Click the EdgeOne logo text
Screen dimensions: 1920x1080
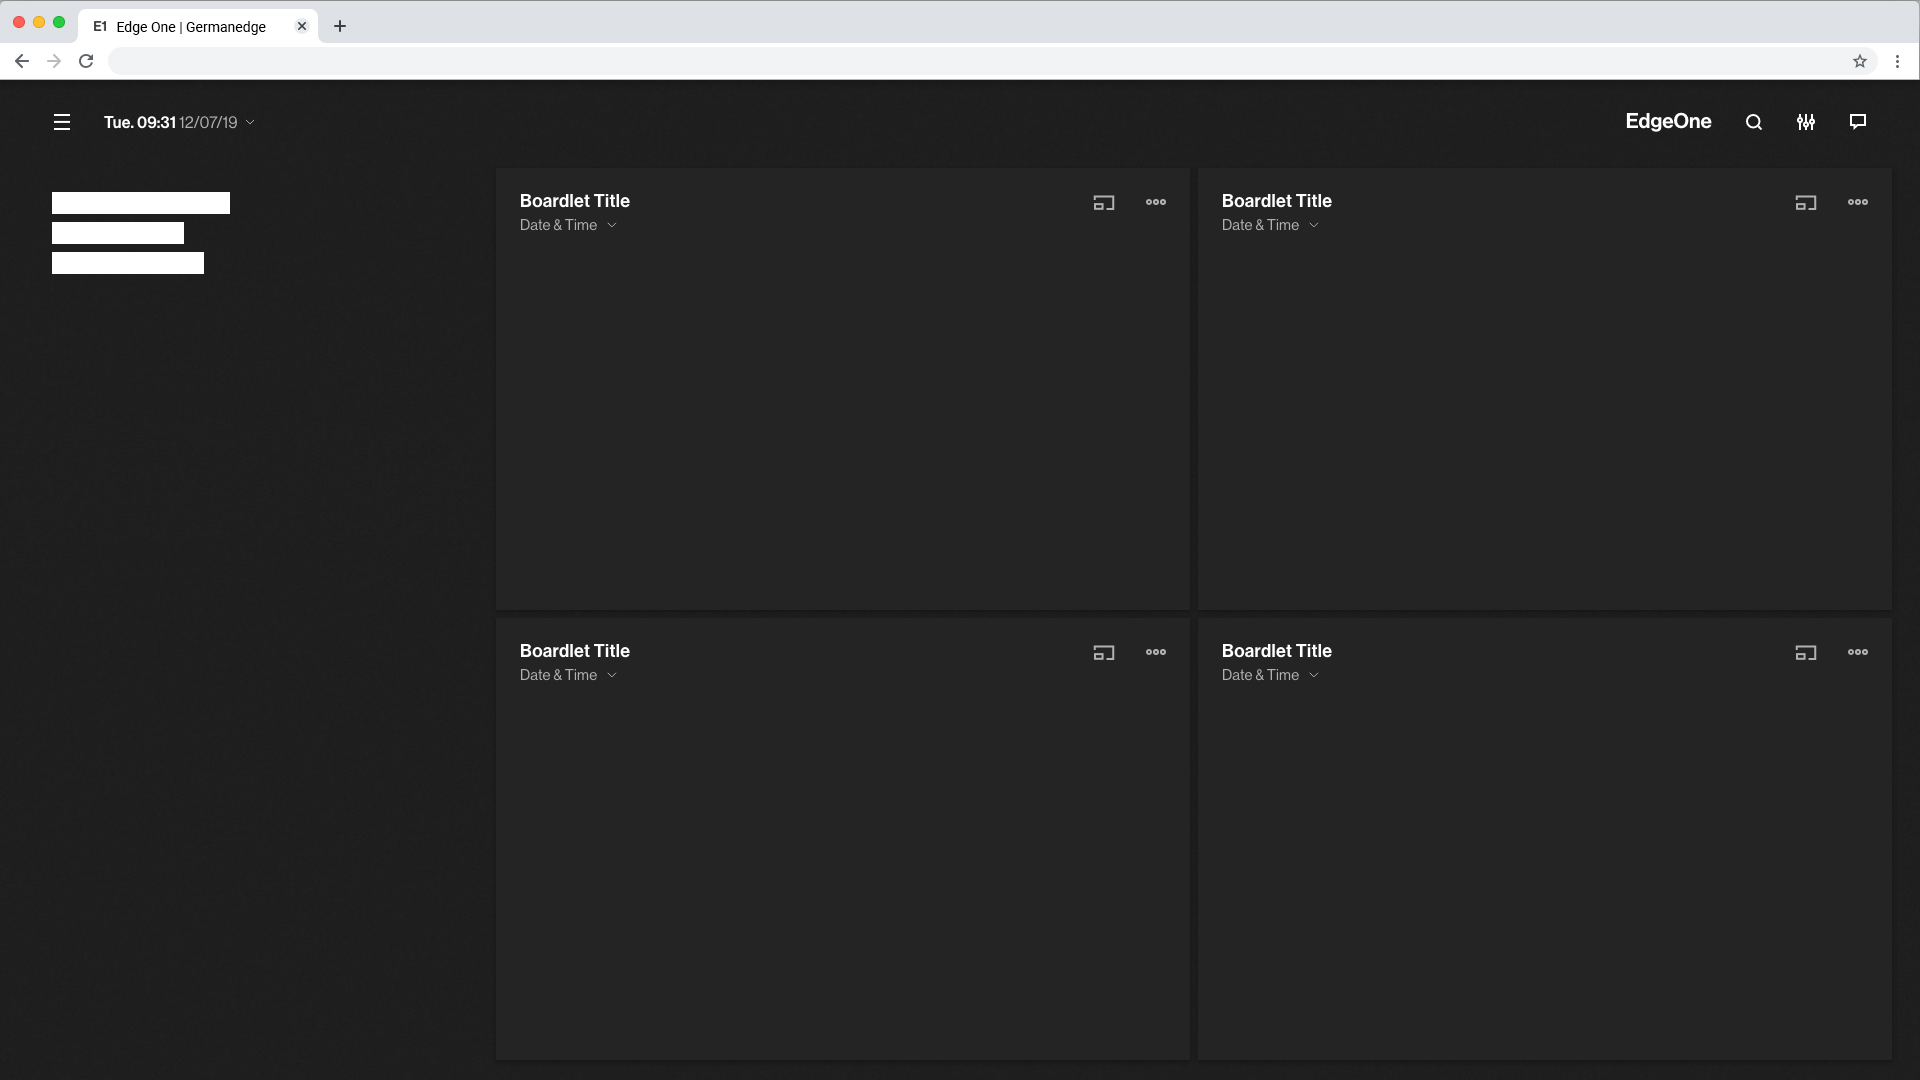1668,122
